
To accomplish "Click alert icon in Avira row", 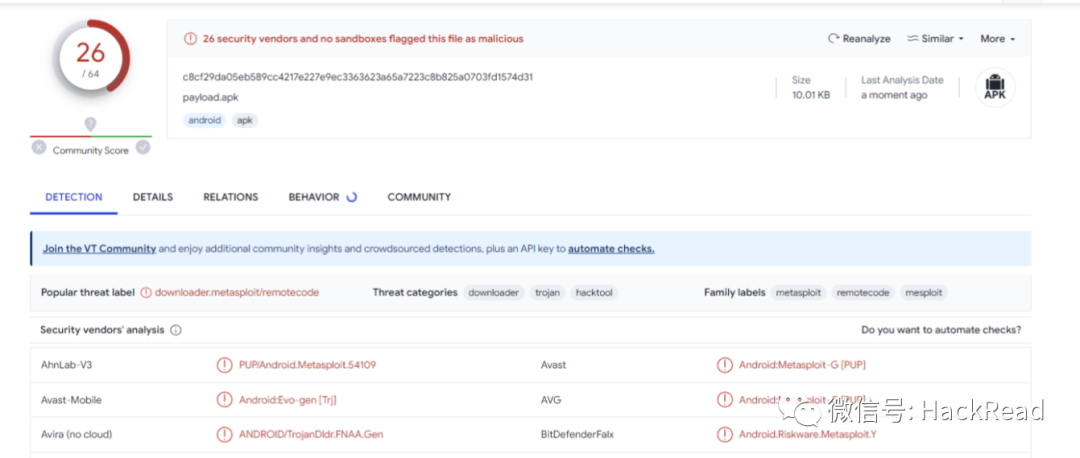I will pyautogui.click(x=225, y=435).
